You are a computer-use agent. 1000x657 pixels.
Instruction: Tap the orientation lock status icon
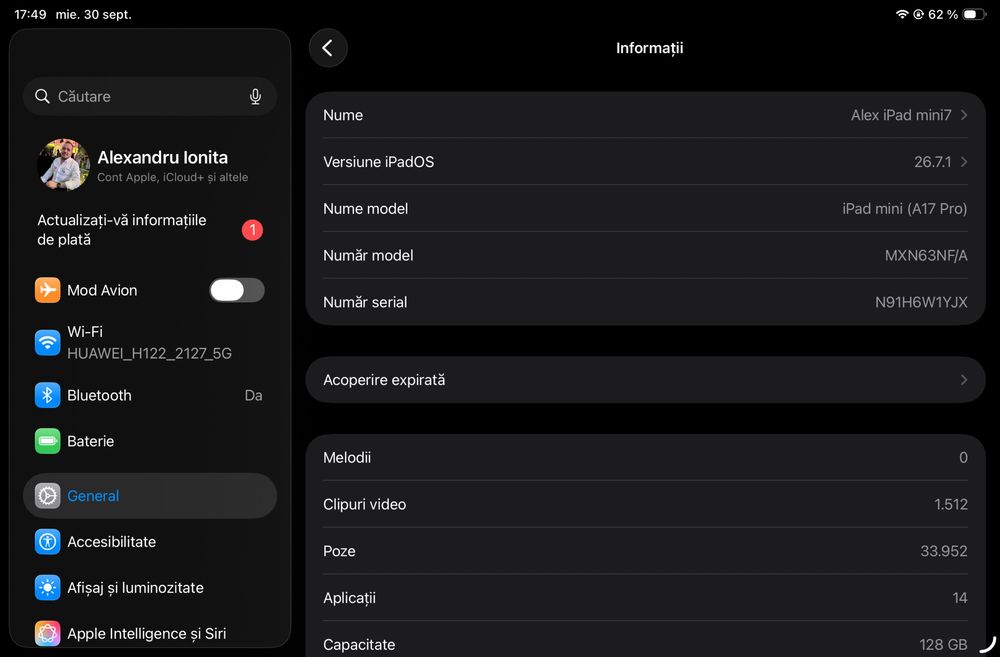coord(918,14)
